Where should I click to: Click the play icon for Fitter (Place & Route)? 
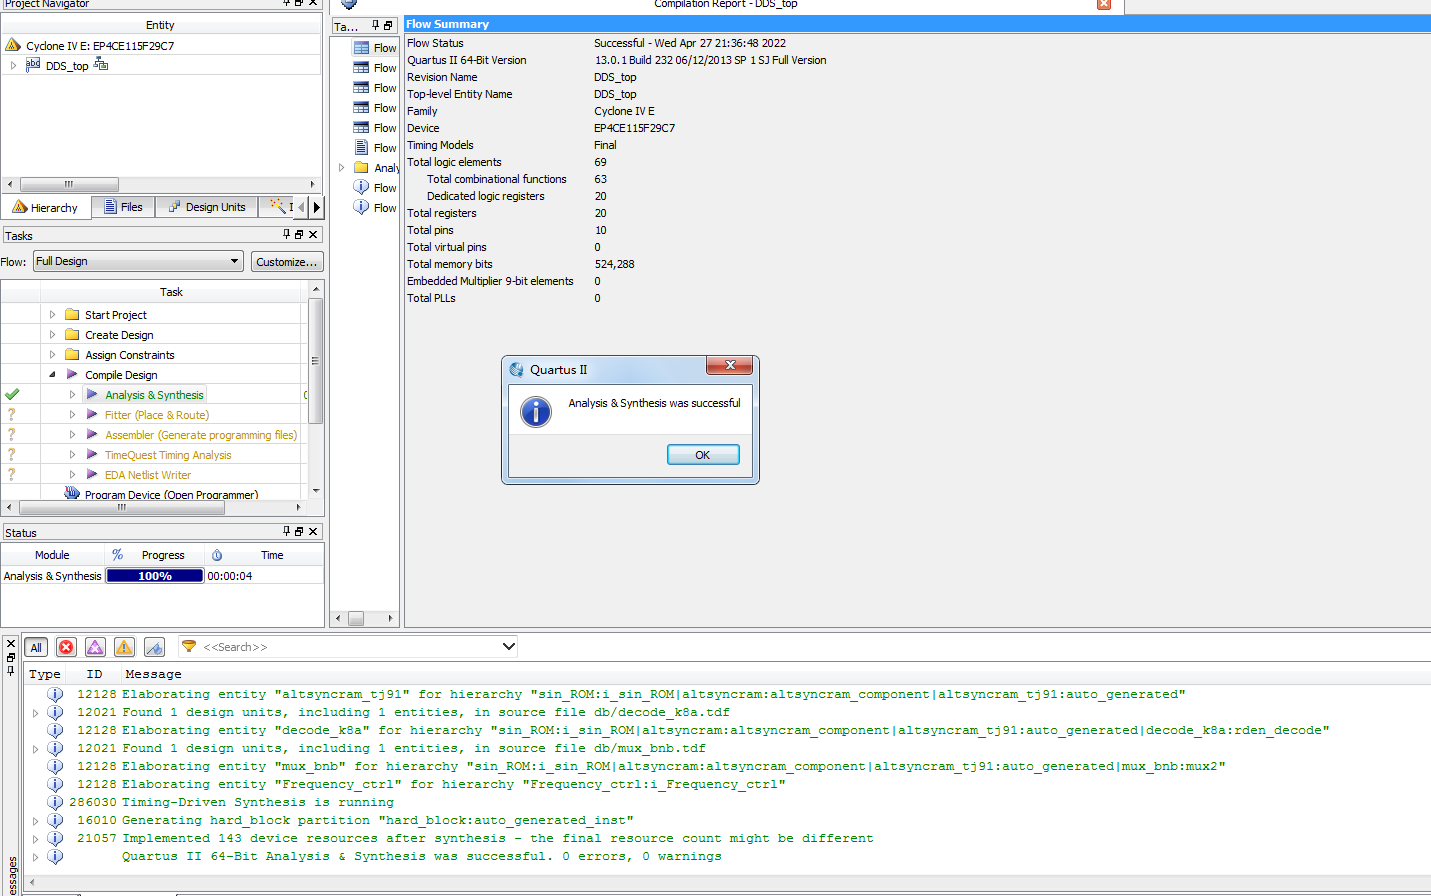92,414
